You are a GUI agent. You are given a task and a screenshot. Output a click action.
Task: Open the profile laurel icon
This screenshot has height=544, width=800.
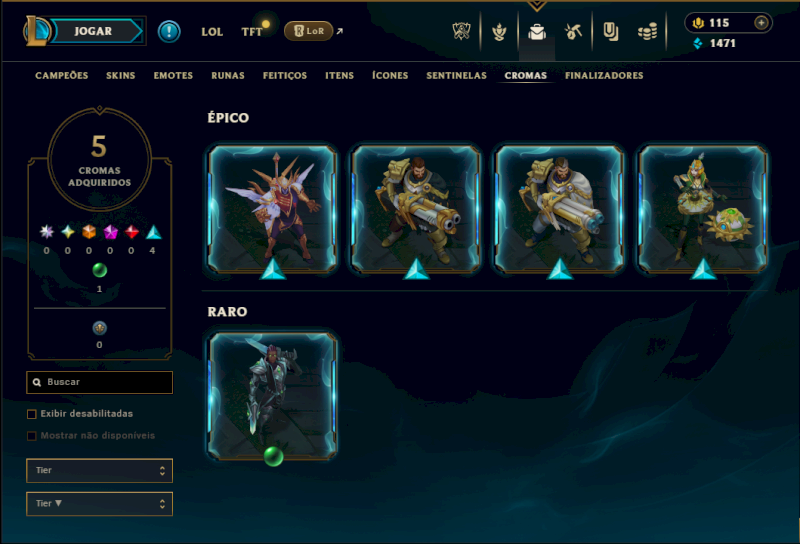pyautogui.click(x=499, y=32)
